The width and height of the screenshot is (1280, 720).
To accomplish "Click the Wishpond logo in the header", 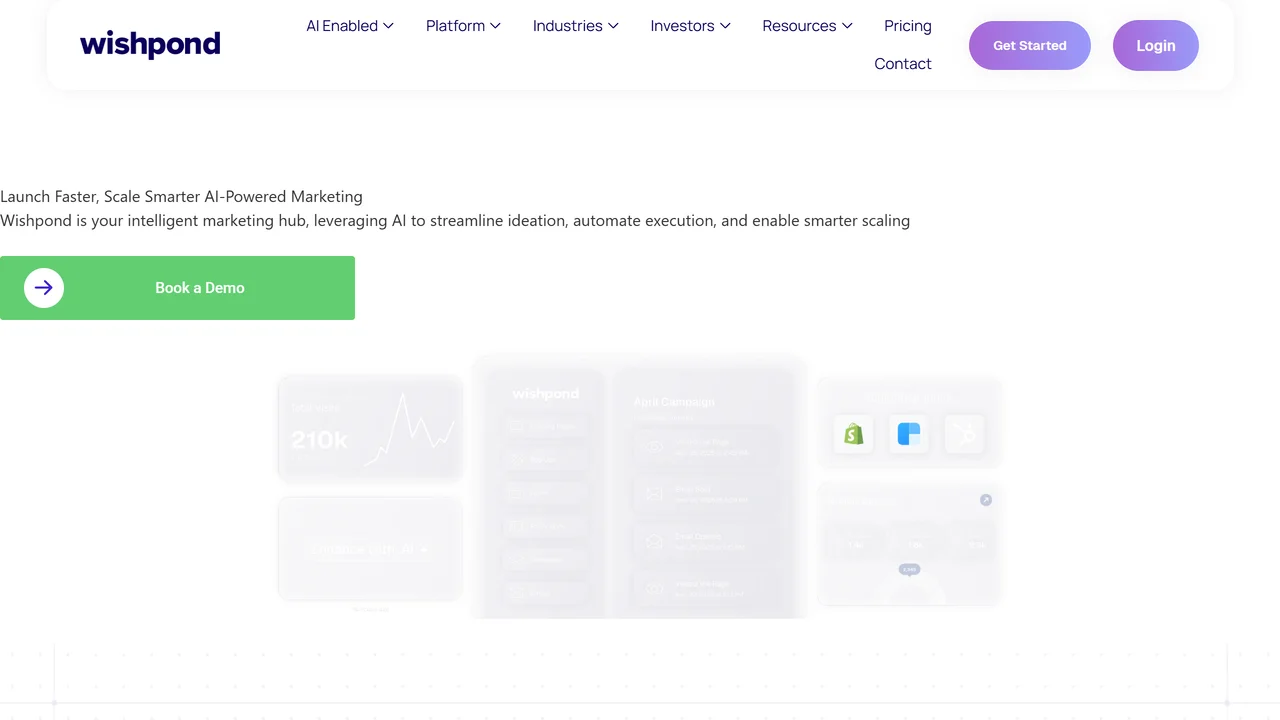I will (x=150, y=45).
